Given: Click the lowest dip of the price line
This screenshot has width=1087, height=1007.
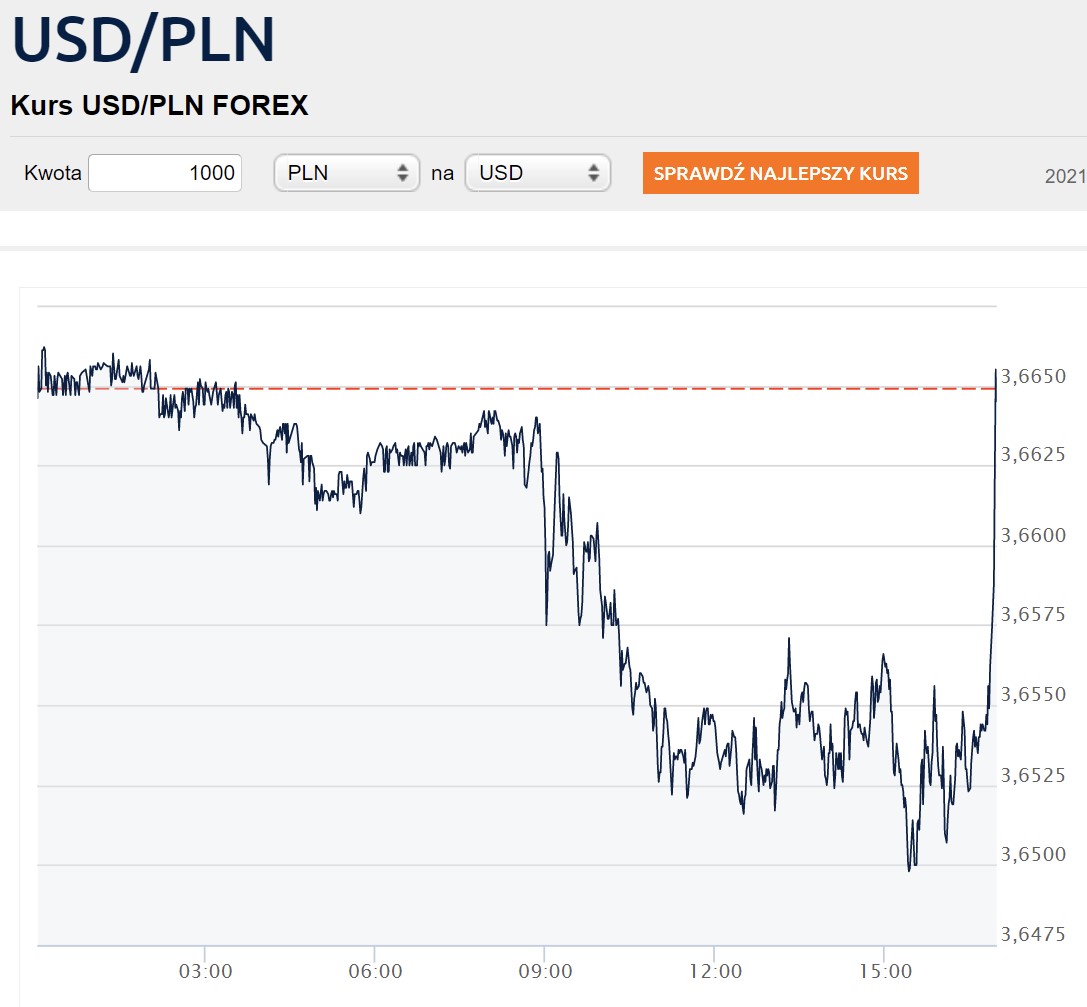Looking at the screenshot, I should pos(911,868).
